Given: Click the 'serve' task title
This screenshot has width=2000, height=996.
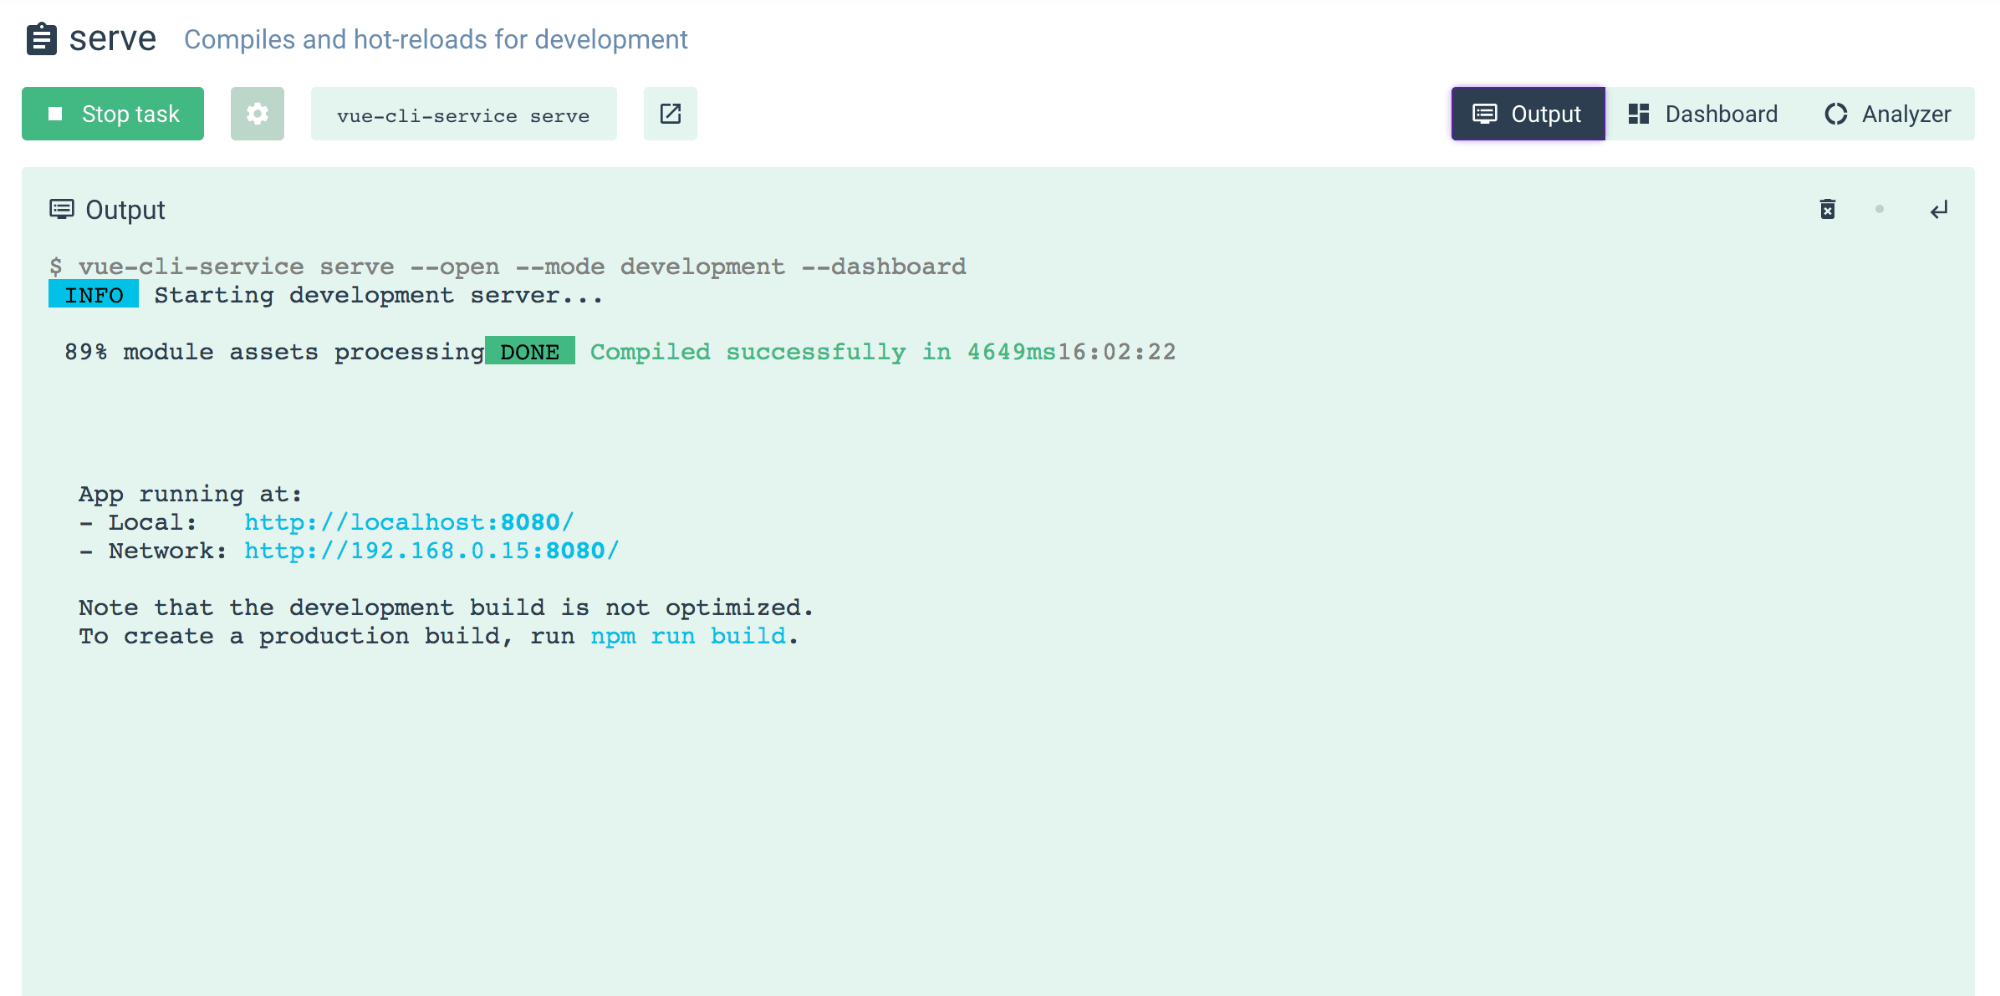Looking at the screenshot, I should point(113,39).
